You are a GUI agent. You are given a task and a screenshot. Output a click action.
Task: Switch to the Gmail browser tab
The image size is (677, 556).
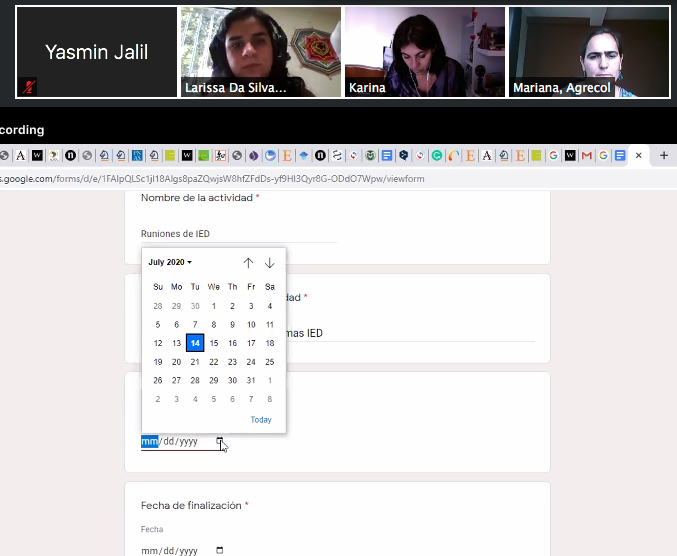point(587,156)
